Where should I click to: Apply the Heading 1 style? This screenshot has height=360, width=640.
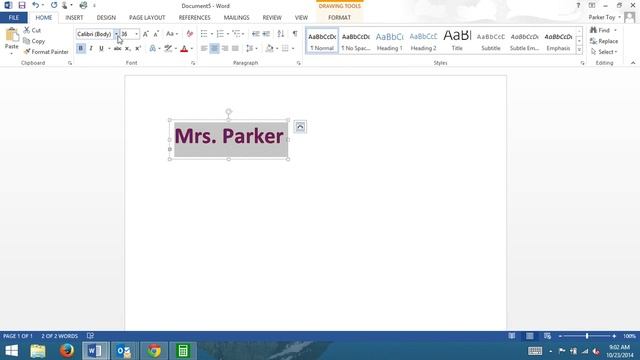[x=389, y=41]
